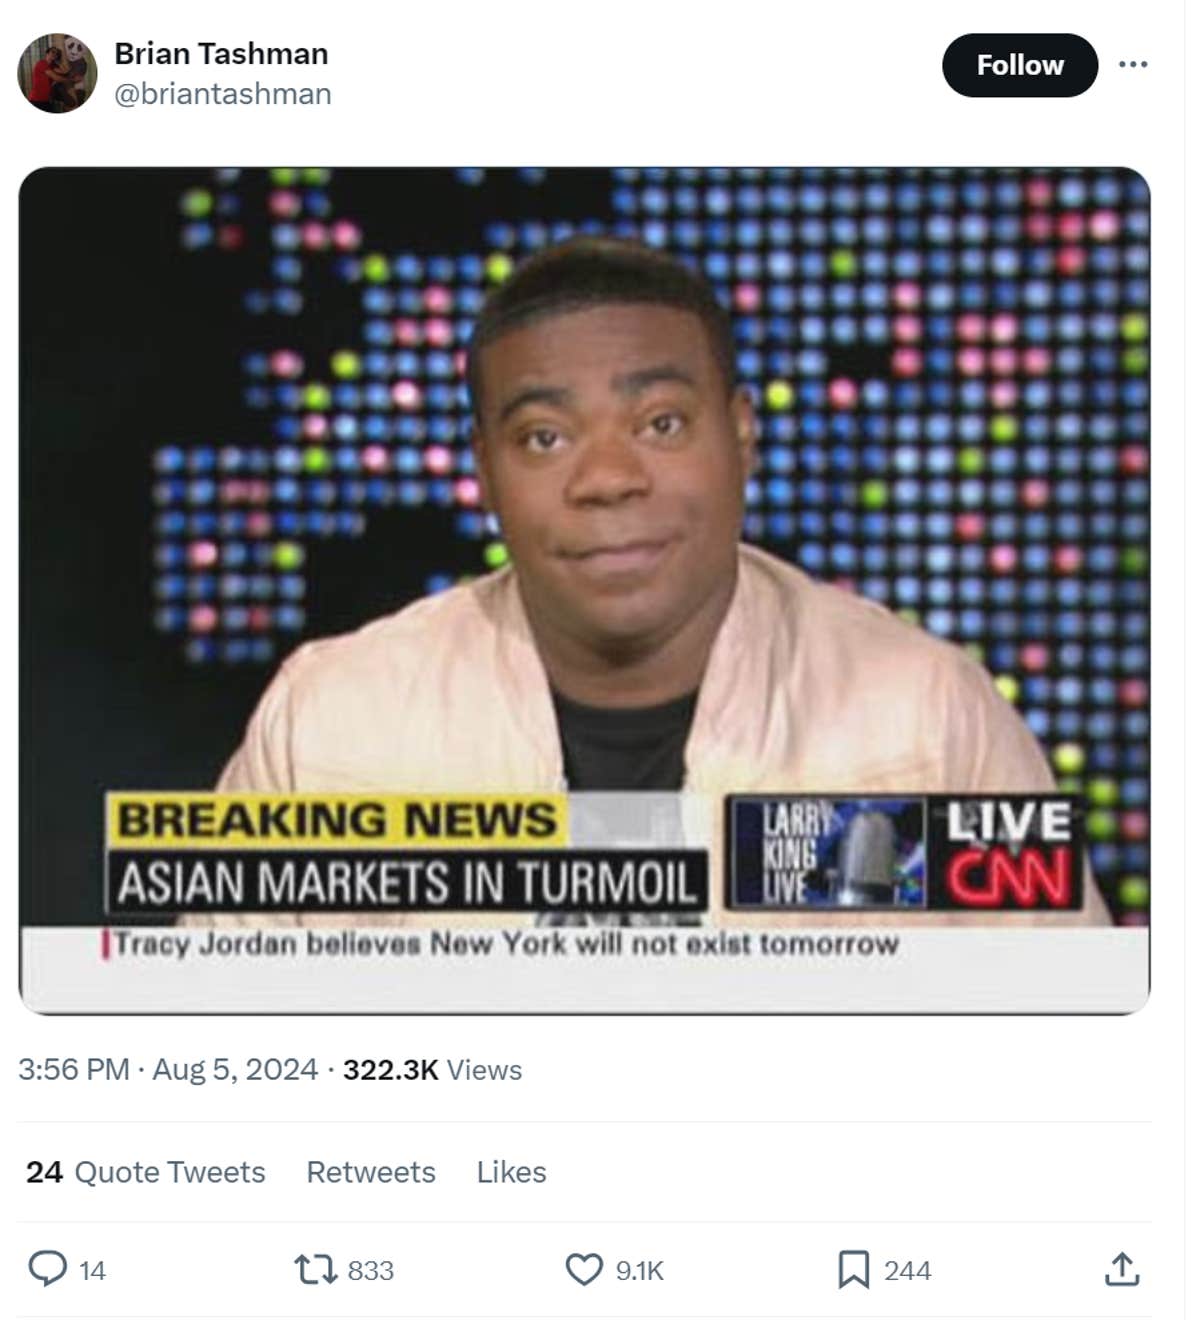The image size is (1200, 1320).
Task: Open Brian Tashman's profile avatar
Action: pos(57,73)
